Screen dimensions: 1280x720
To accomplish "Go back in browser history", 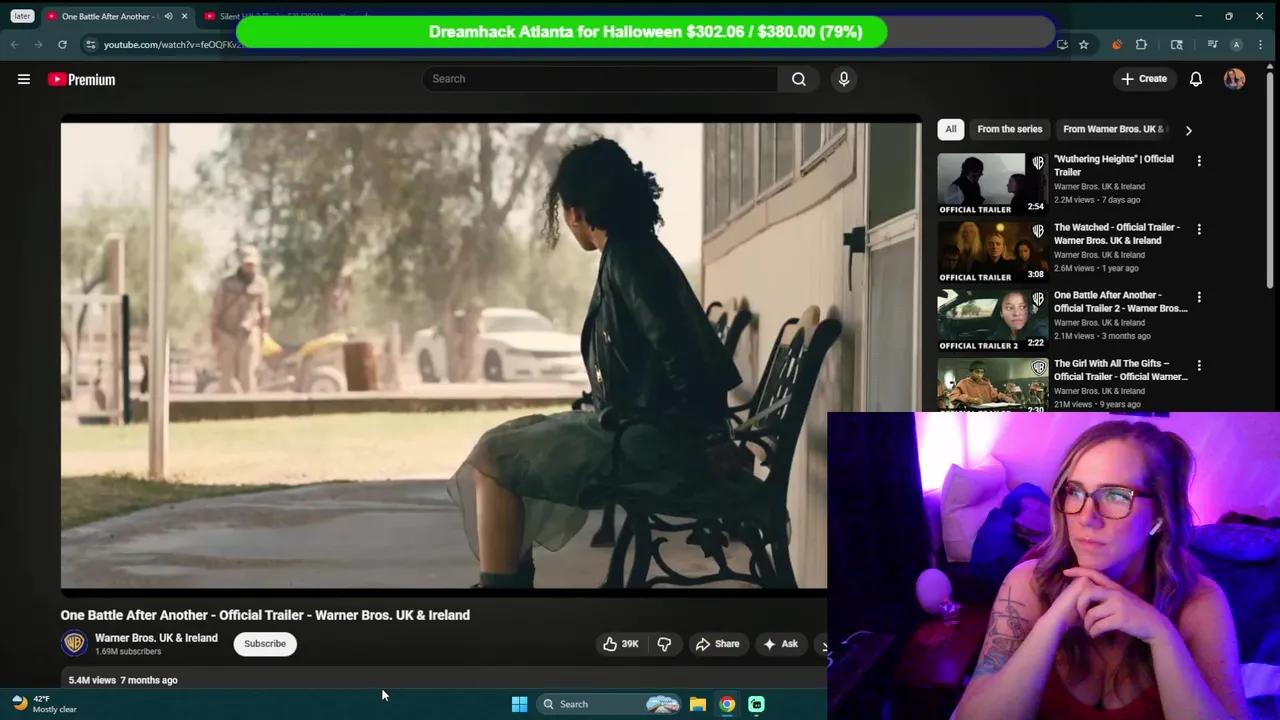I will pos(14,44).
